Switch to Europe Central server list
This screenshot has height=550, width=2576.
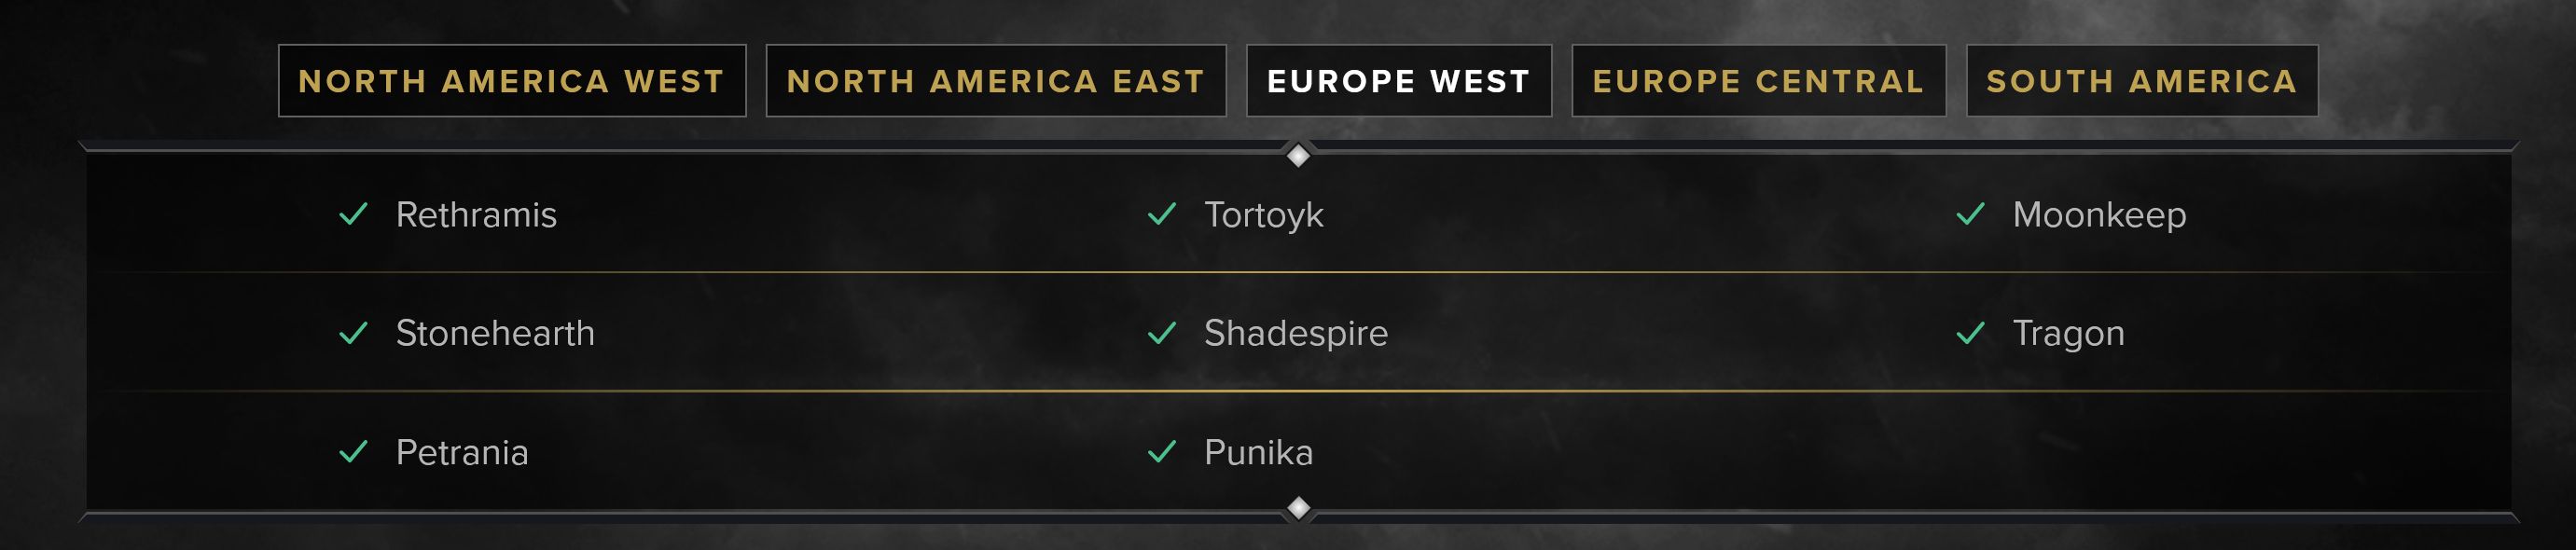pyautogui.click(x=1759, y=81)
